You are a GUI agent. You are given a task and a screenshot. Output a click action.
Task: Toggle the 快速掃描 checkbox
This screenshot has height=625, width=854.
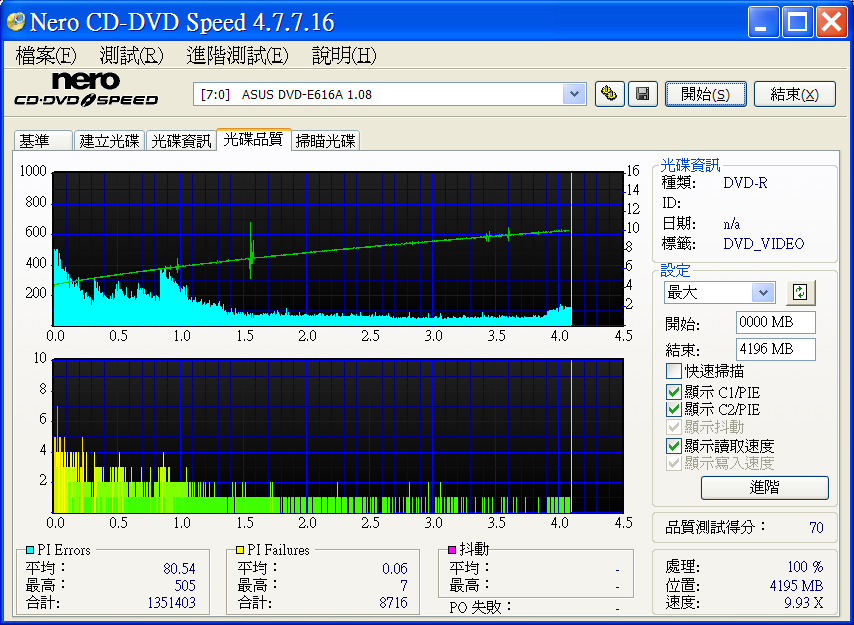tap(674, 371)
